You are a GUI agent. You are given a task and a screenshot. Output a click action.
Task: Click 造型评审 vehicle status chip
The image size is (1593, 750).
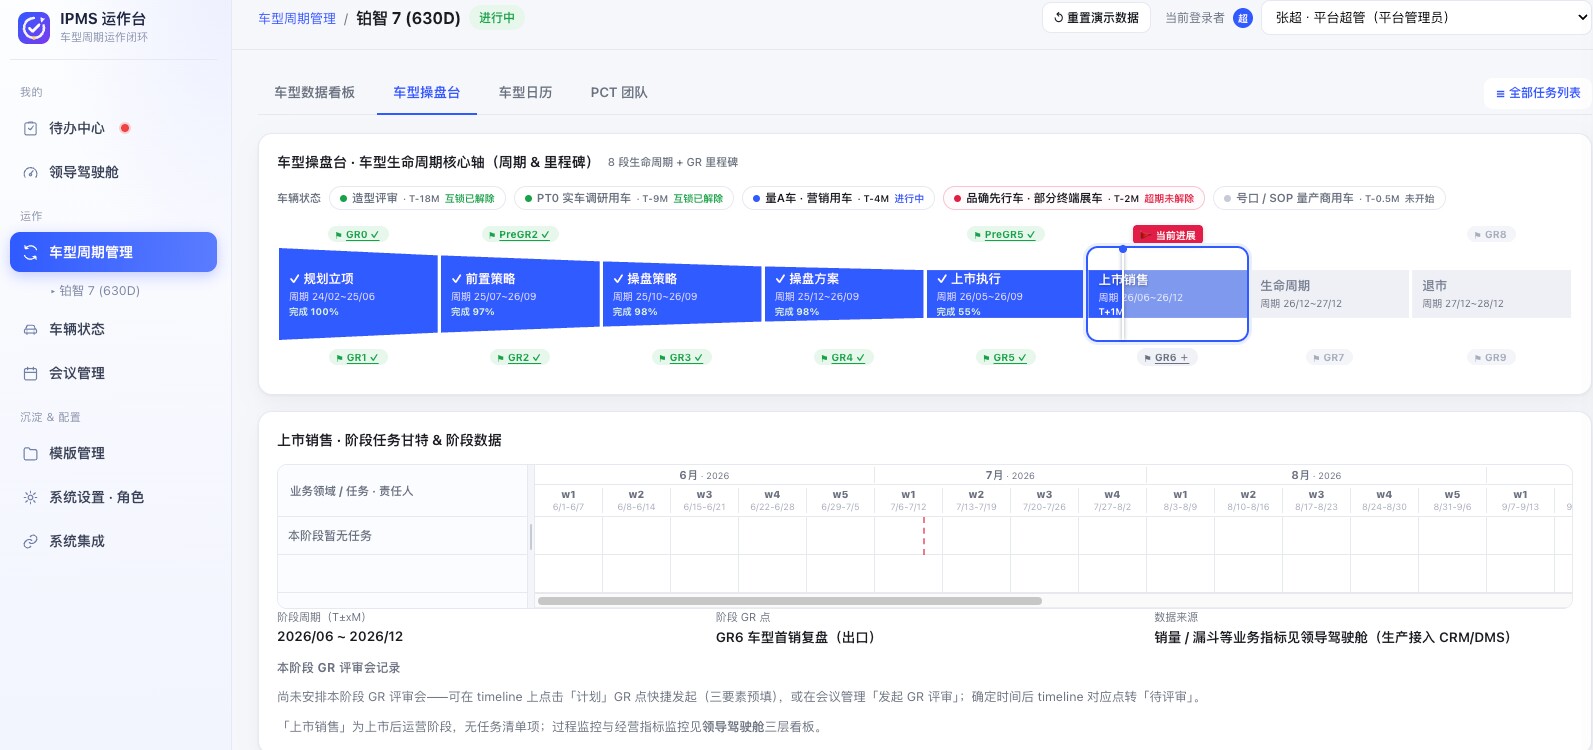[x=417, y=199]
